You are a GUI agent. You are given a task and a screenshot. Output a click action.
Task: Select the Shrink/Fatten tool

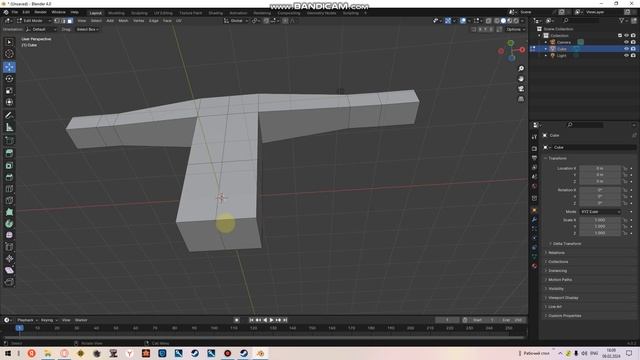coord(9,259)
